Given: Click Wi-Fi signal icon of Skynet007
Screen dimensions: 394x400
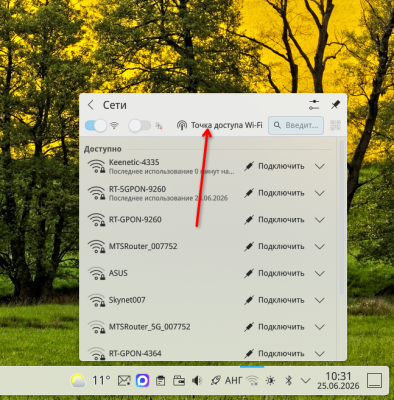Looking at the screenshot, I should (x=96, y=300).
